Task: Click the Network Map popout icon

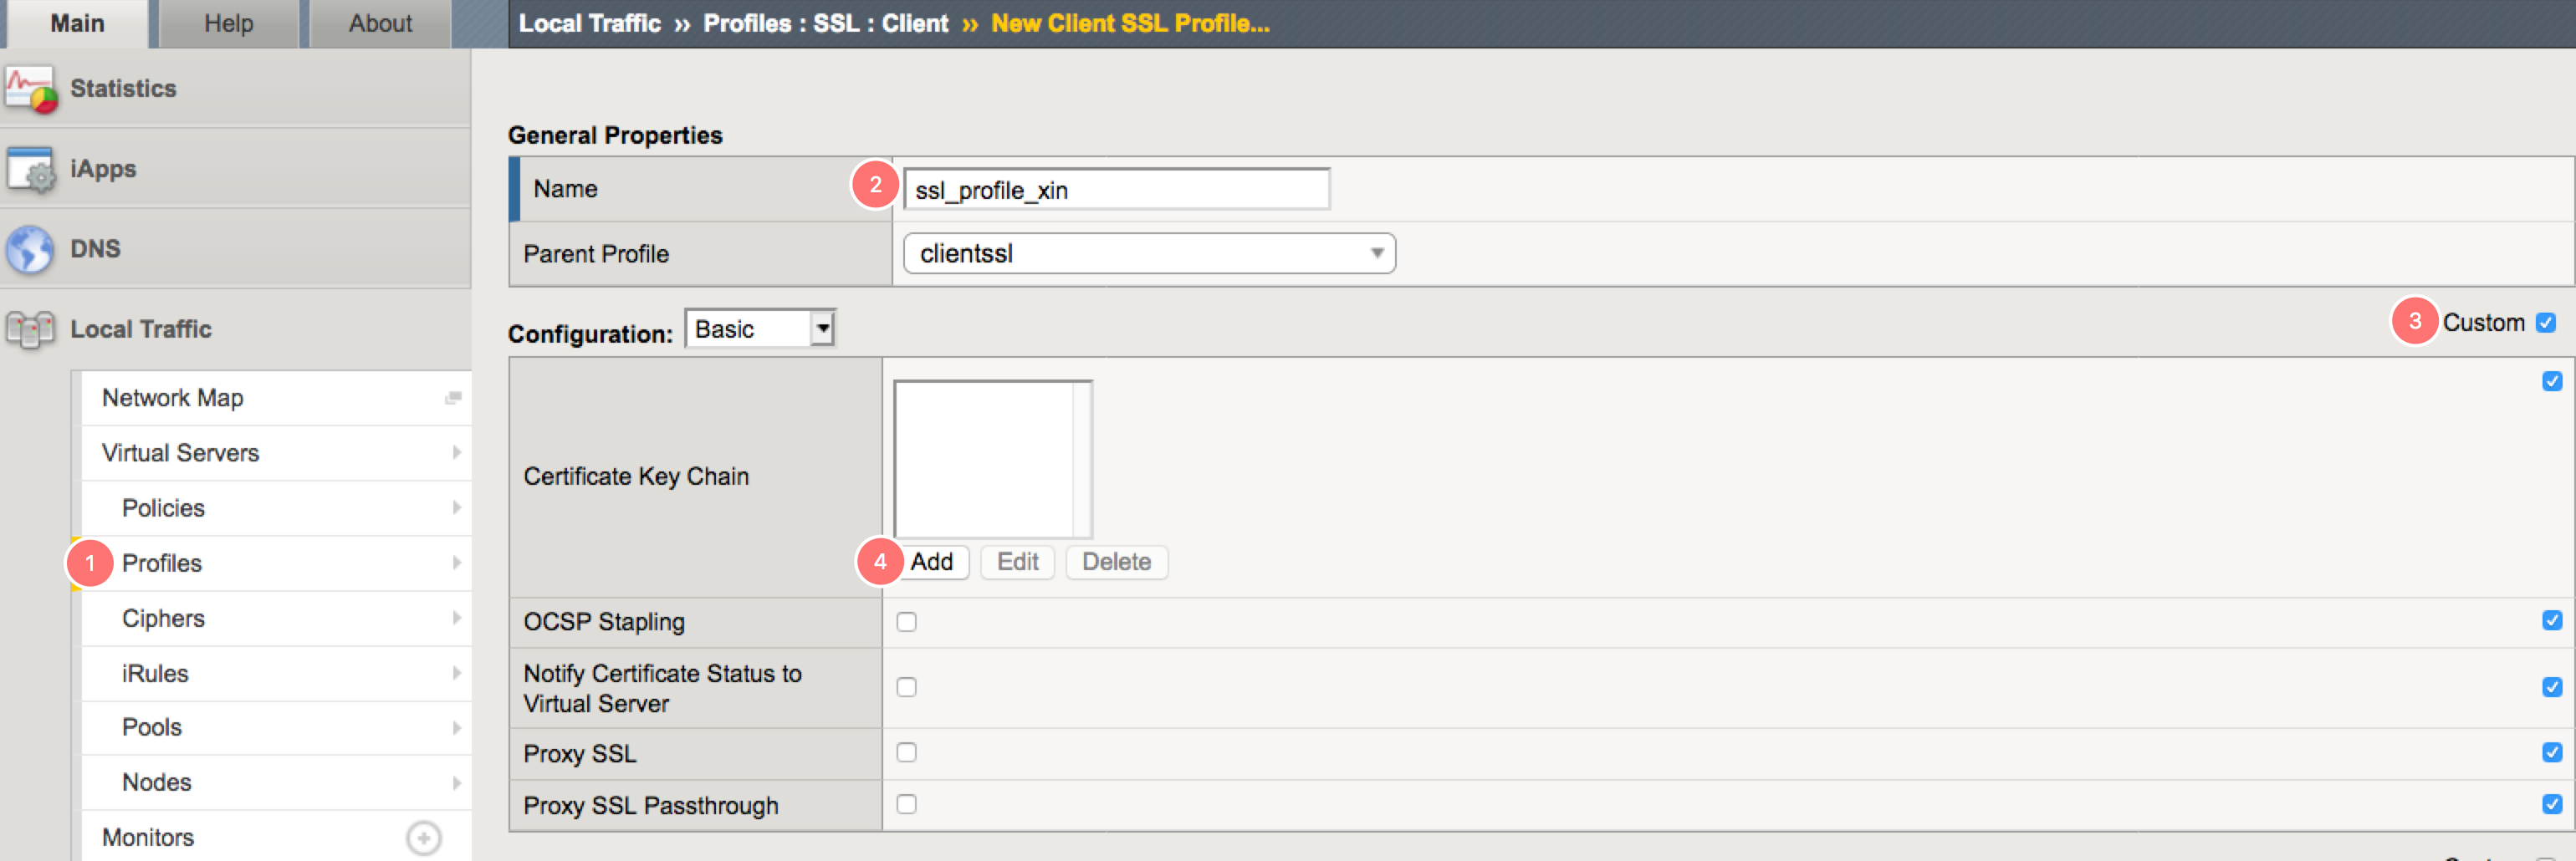Action: click(453, 398)
